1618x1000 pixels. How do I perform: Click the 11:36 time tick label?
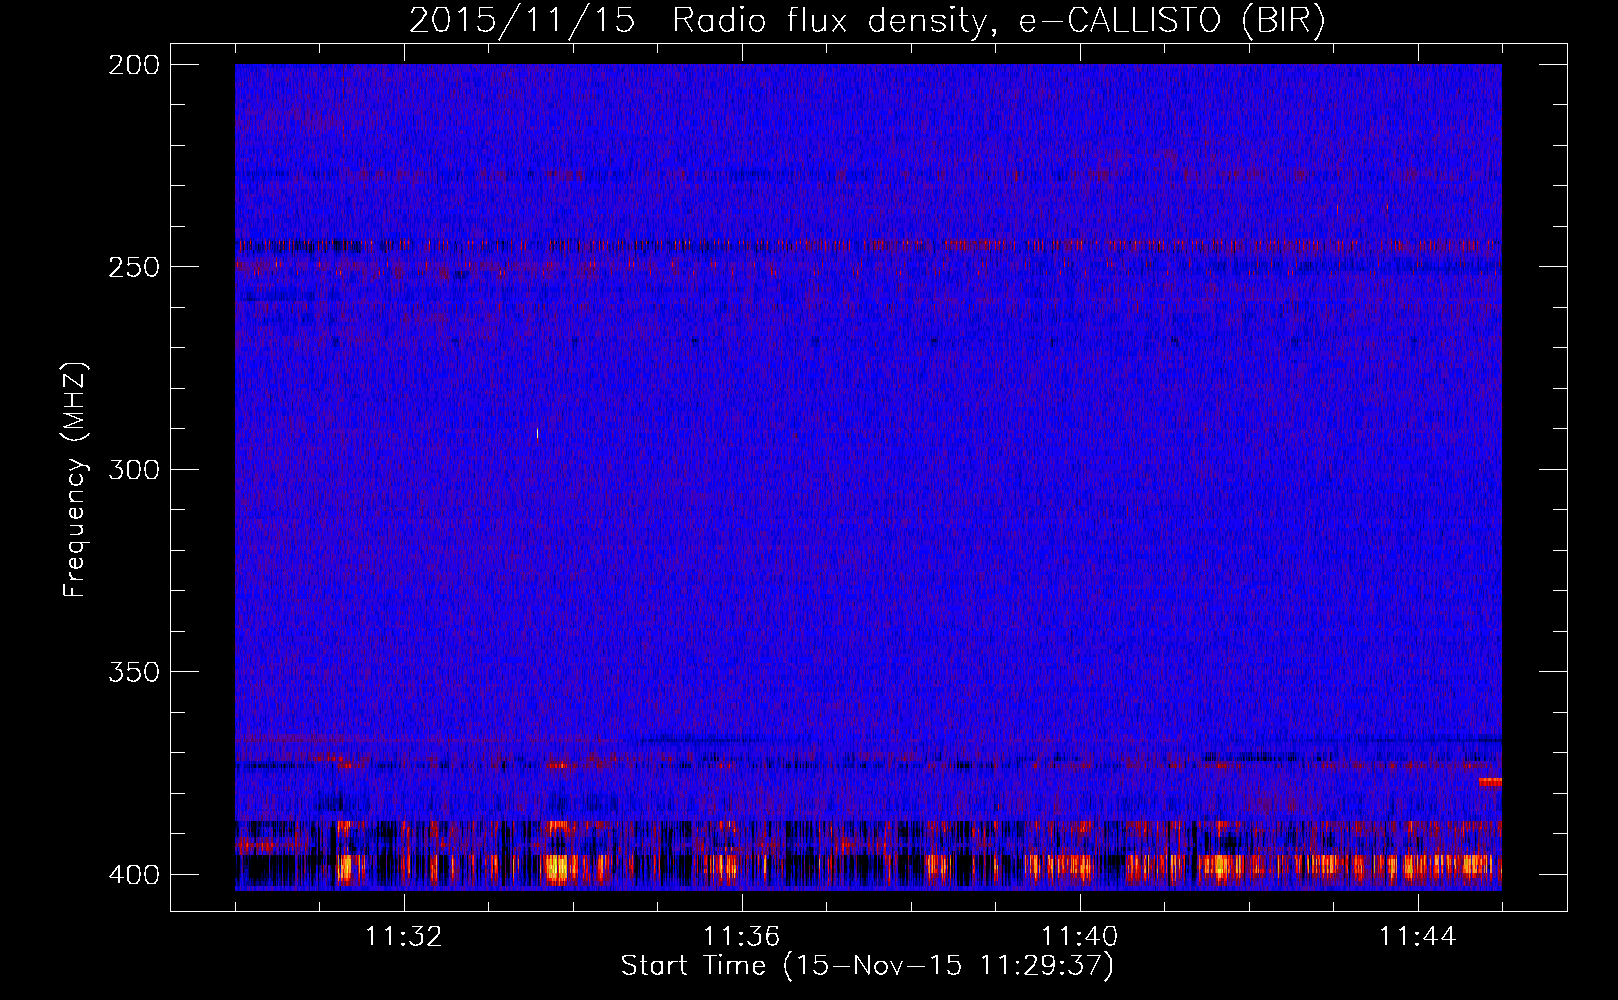click(x=742, y=937)
